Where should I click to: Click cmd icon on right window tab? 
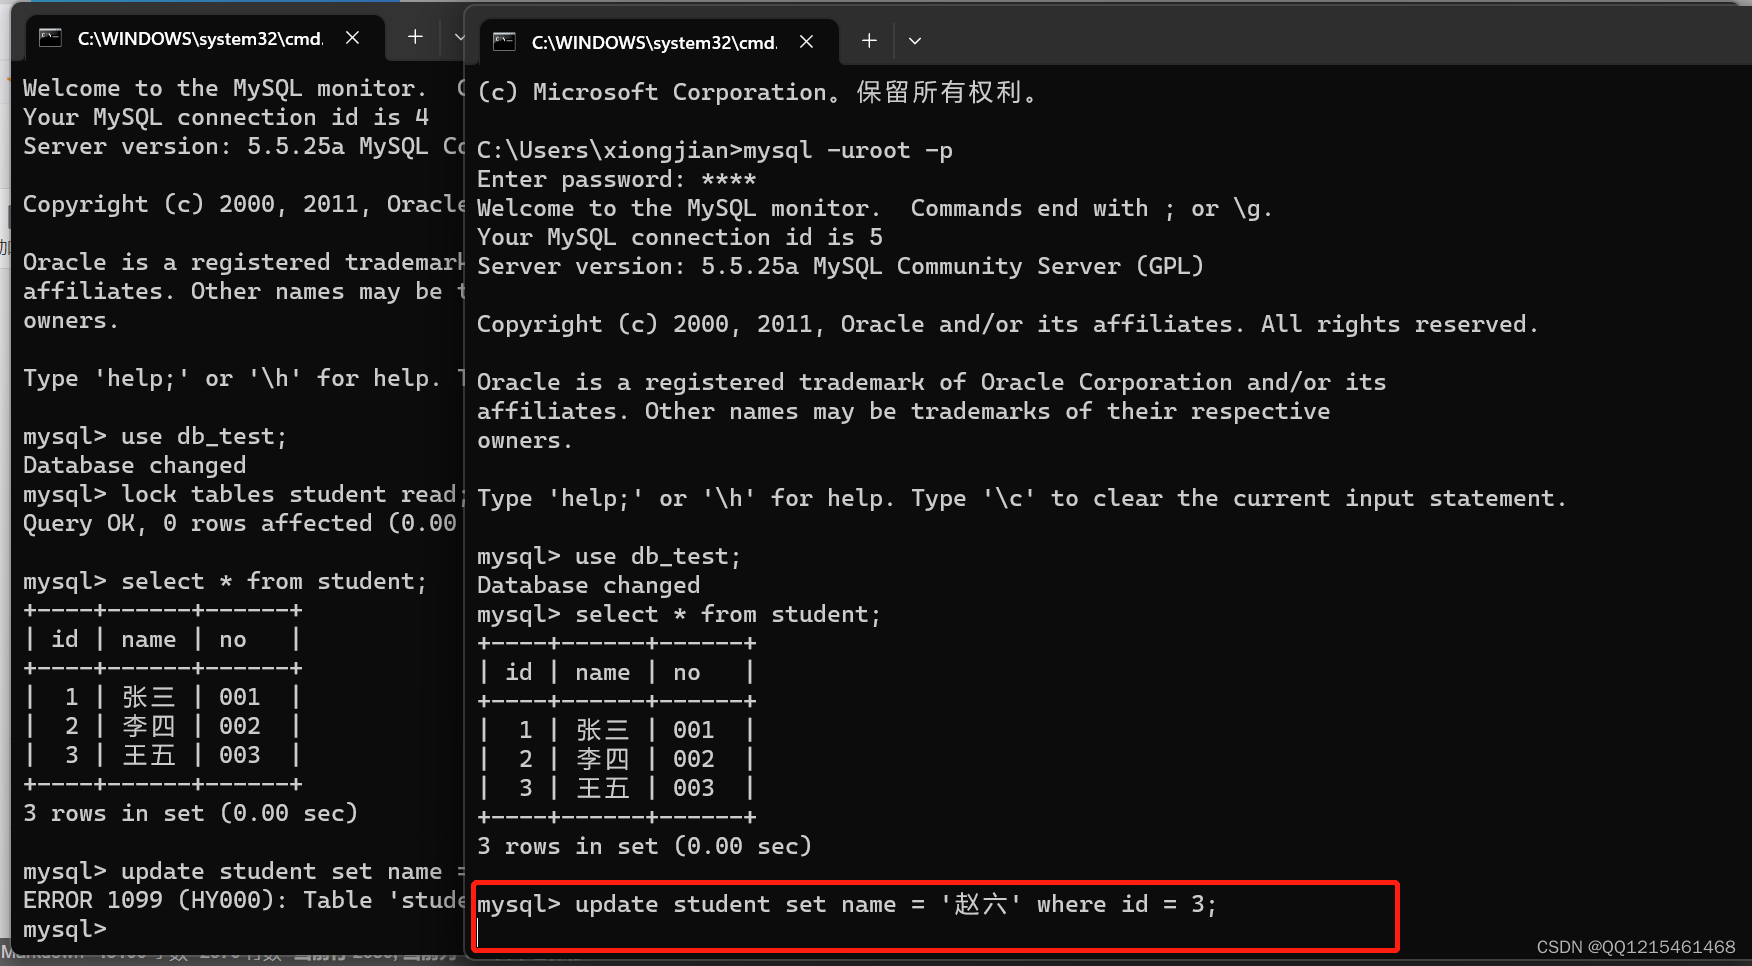(x=504, y=42)
